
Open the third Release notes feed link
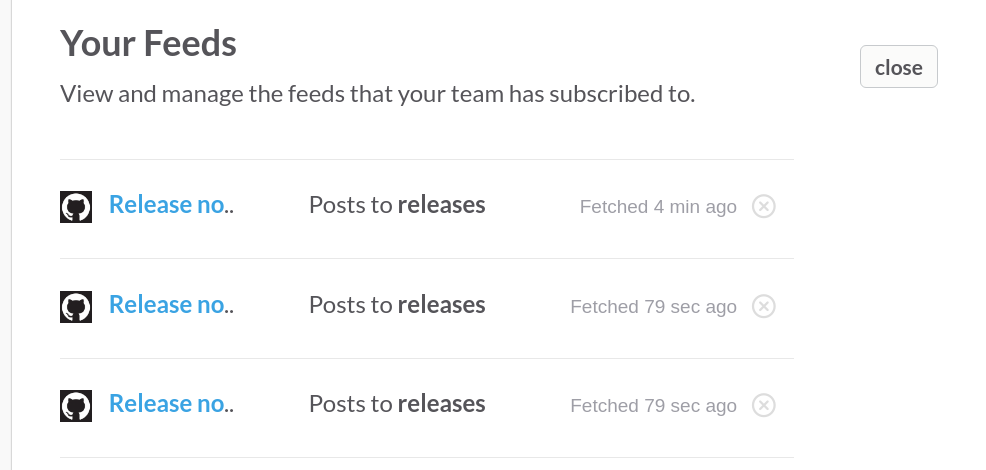[x=170, y=404]
